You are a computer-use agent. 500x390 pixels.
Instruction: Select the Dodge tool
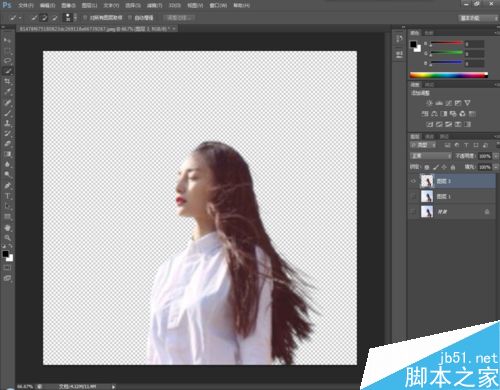(7, 174)
